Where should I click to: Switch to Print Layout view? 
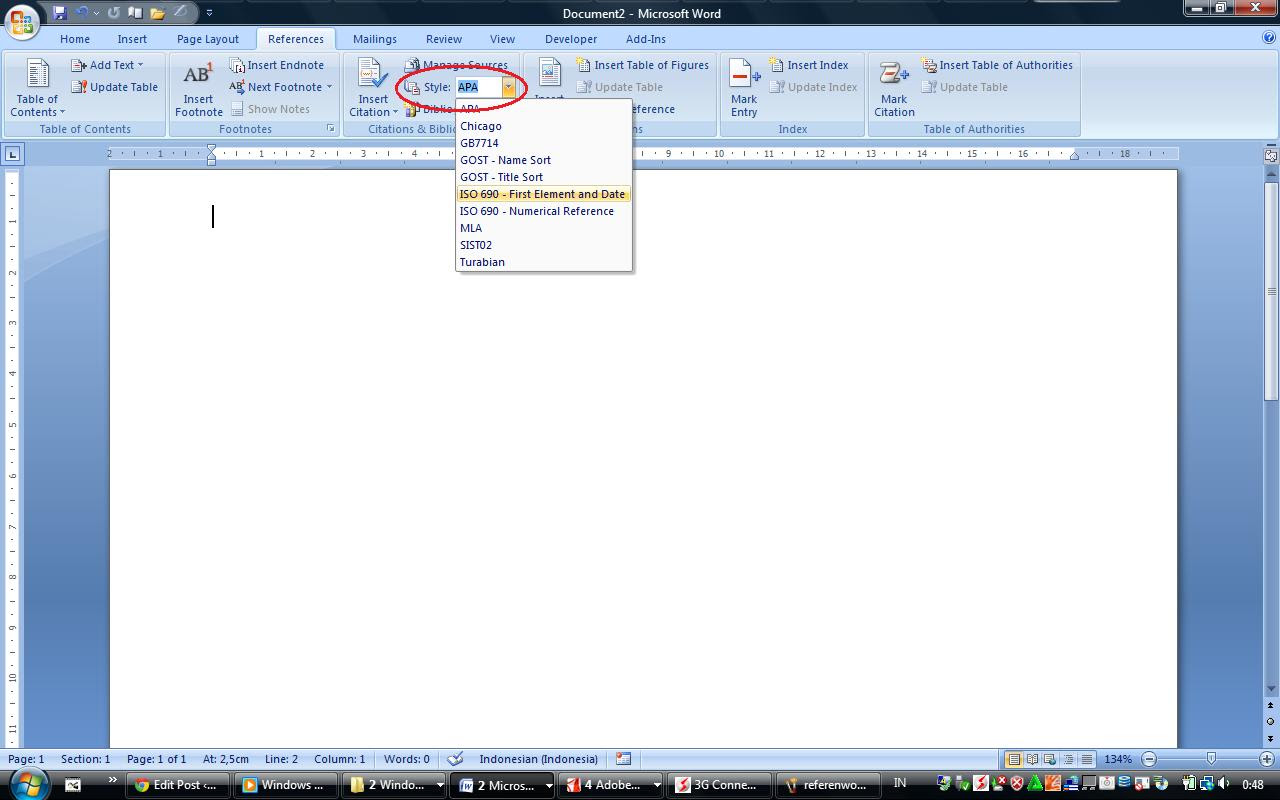click(x=1013, y=759)
